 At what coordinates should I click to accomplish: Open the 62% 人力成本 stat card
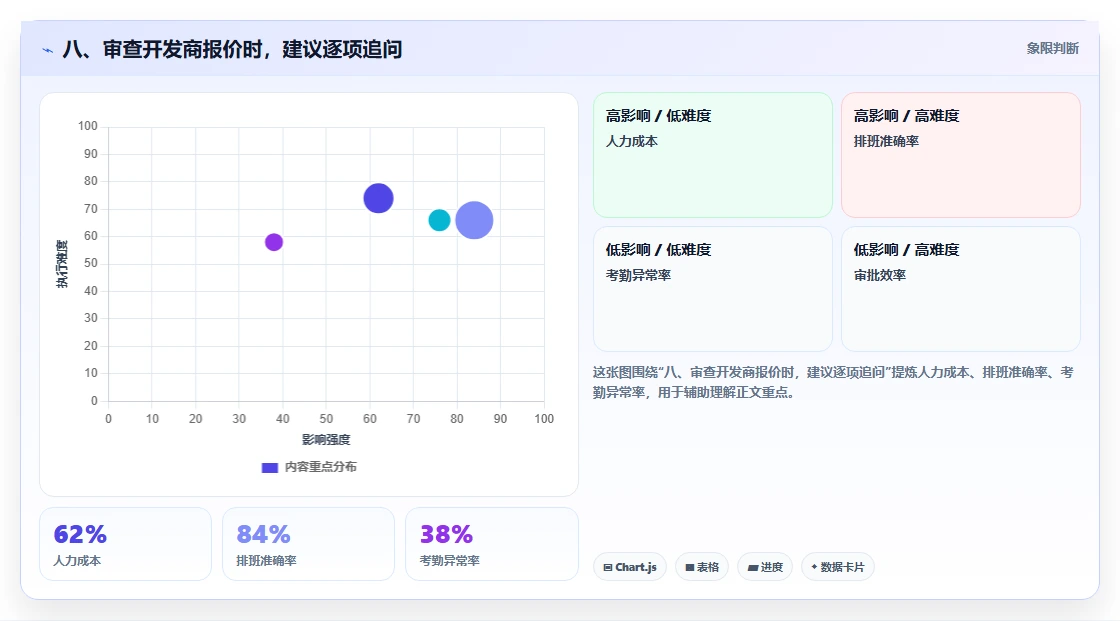click(x=126, y=544)
